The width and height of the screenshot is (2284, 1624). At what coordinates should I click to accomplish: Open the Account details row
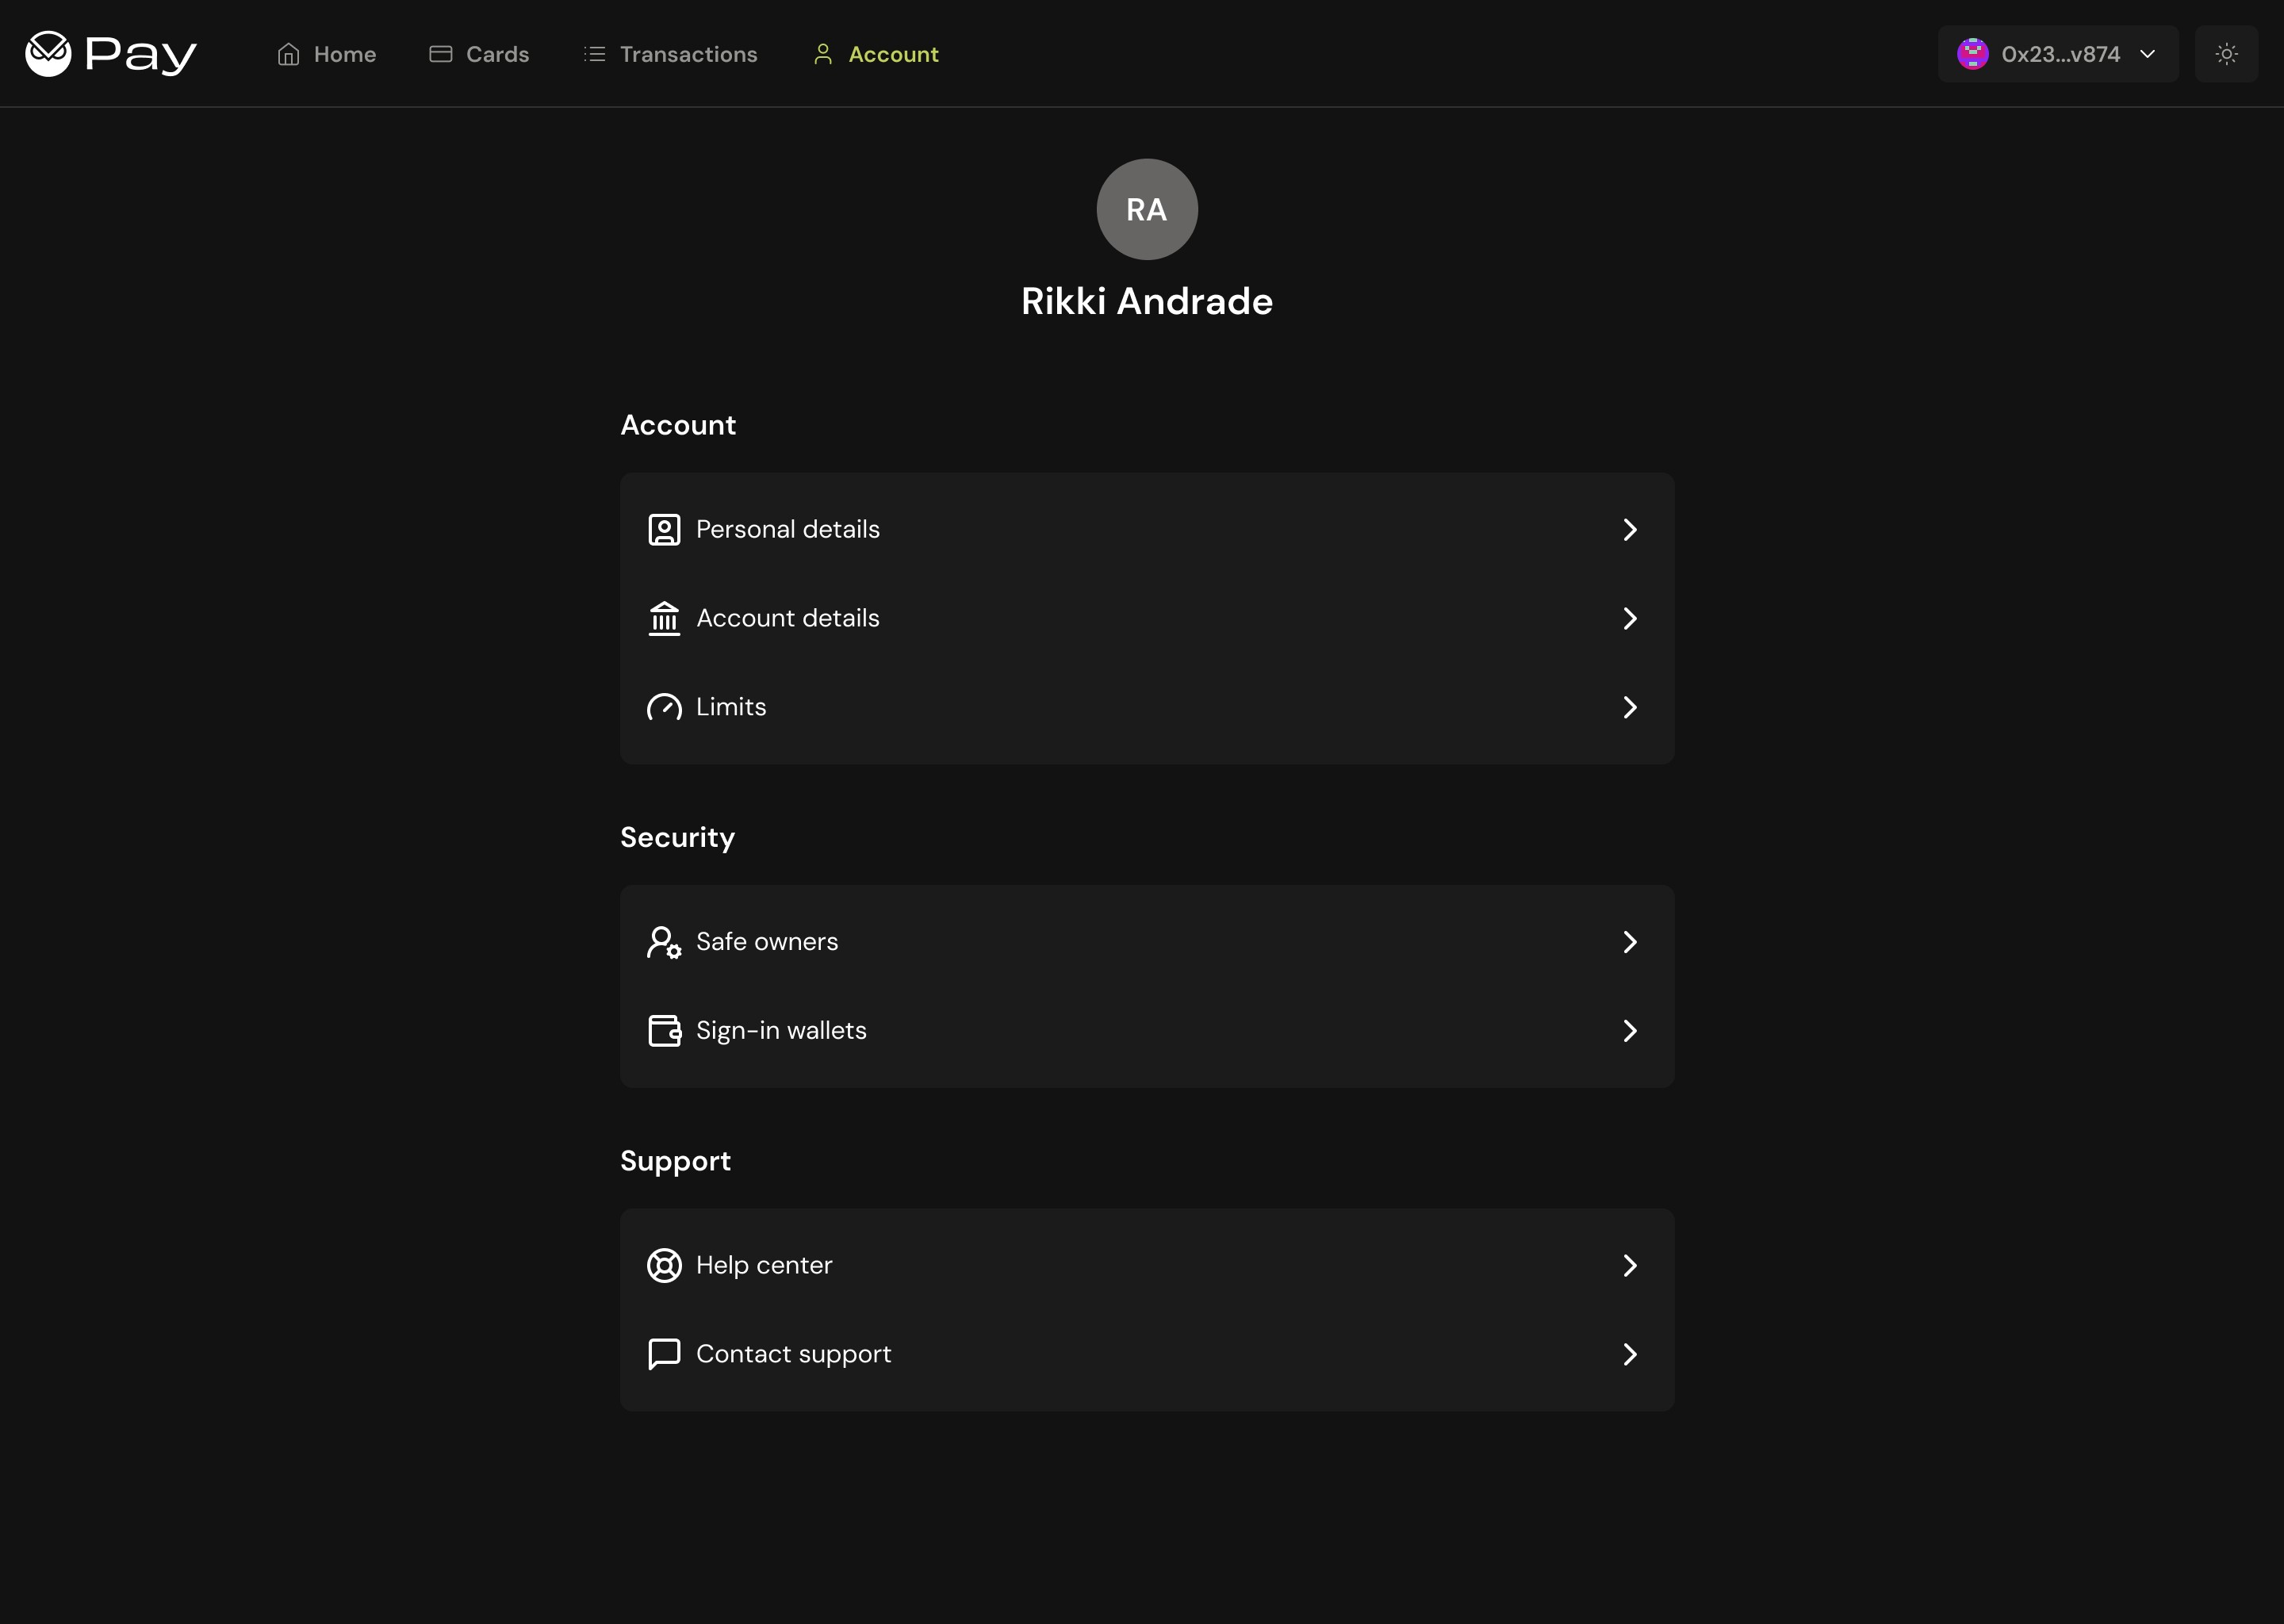click(1146, 618)
